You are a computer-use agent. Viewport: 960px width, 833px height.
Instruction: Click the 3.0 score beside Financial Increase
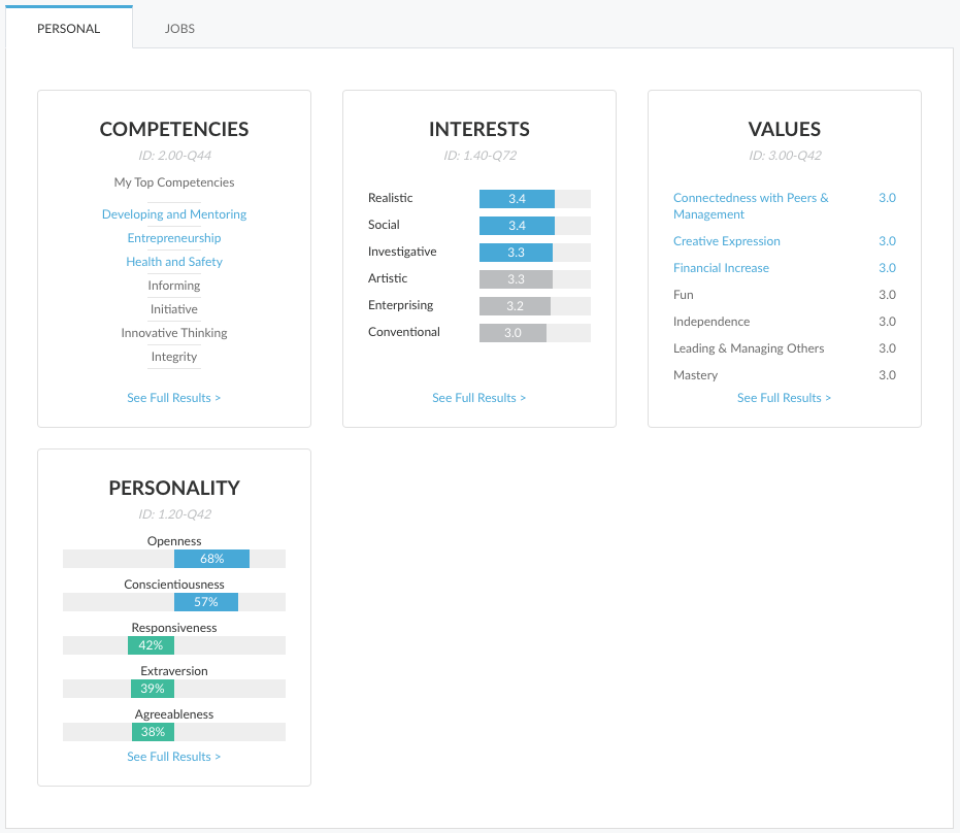(887, 268)
